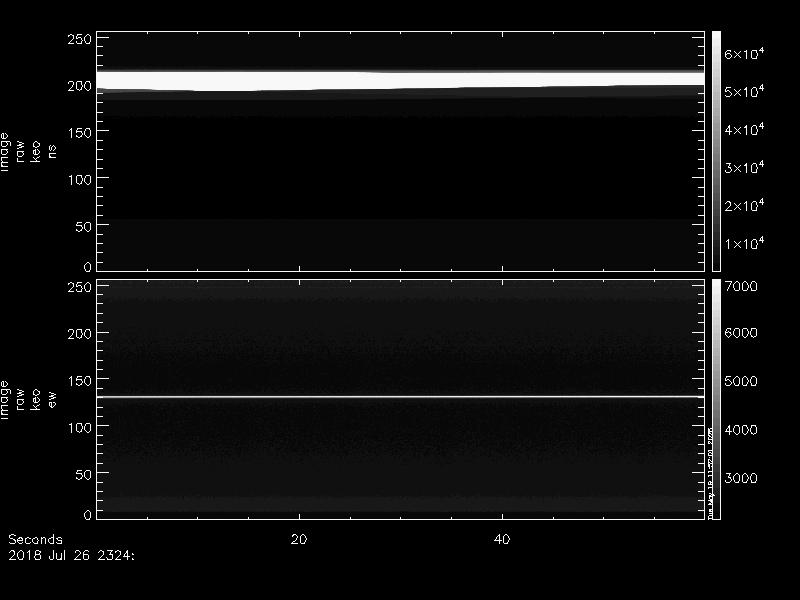
Task: Select the '2018 Jul 26 2324:' date label
Action: pos(71,555)
